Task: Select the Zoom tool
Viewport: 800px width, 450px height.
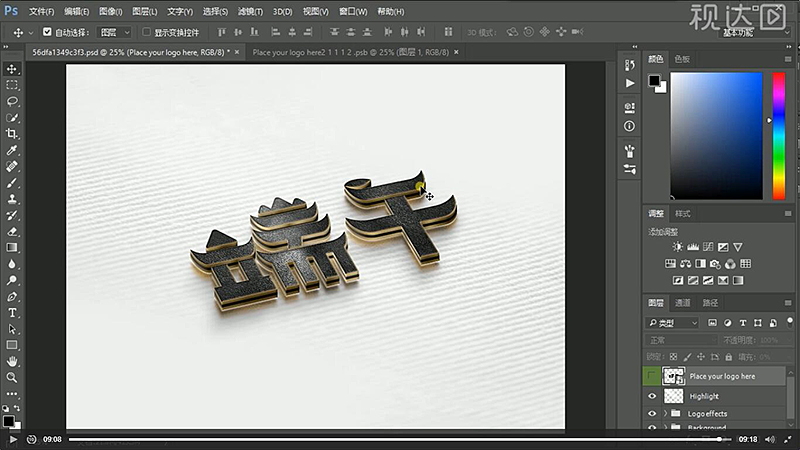Action: pyautogui.click(x=12, y=378)
